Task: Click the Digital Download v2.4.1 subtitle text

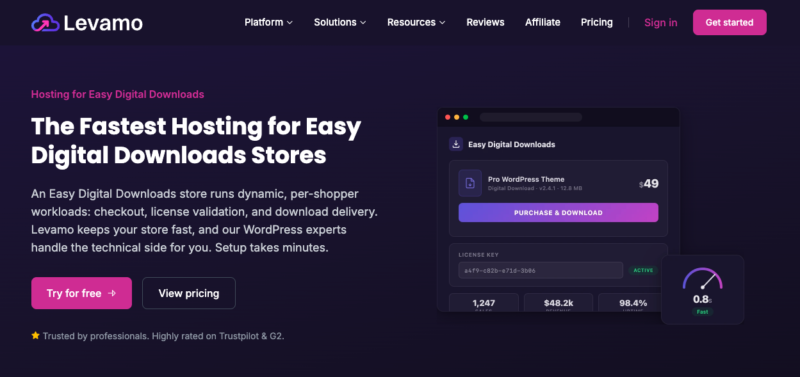Action: pyautogui.click(x=535, y=188)
